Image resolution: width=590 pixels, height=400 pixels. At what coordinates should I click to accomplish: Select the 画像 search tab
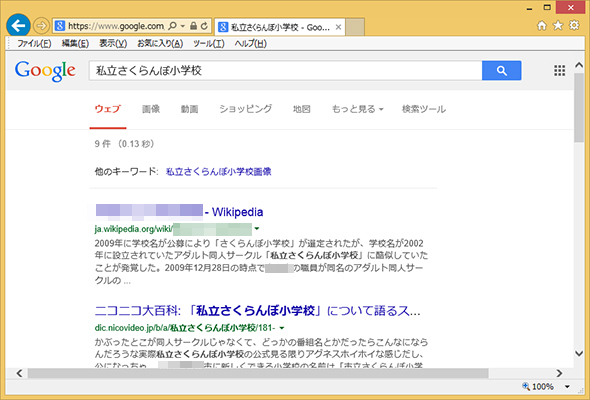pyautogui.click(x=151, y=109)
